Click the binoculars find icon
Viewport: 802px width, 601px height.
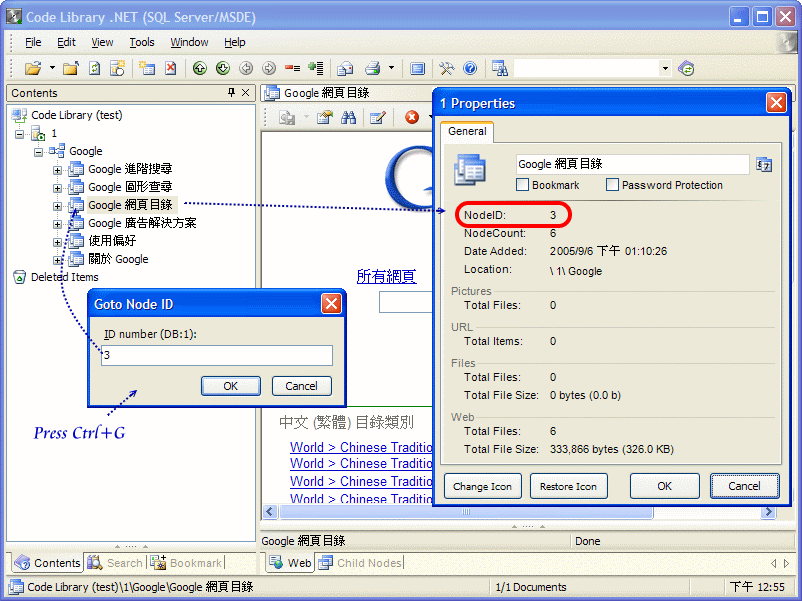pos(348,118)
